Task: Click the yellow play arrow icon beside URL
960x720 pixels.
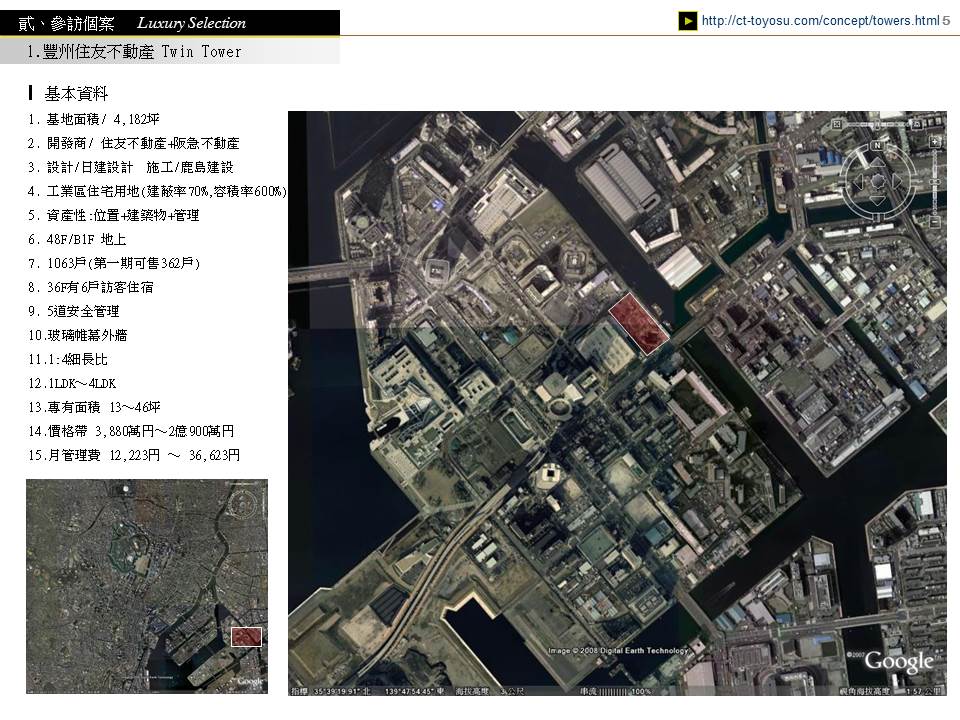Action: [x=688, y=21]
